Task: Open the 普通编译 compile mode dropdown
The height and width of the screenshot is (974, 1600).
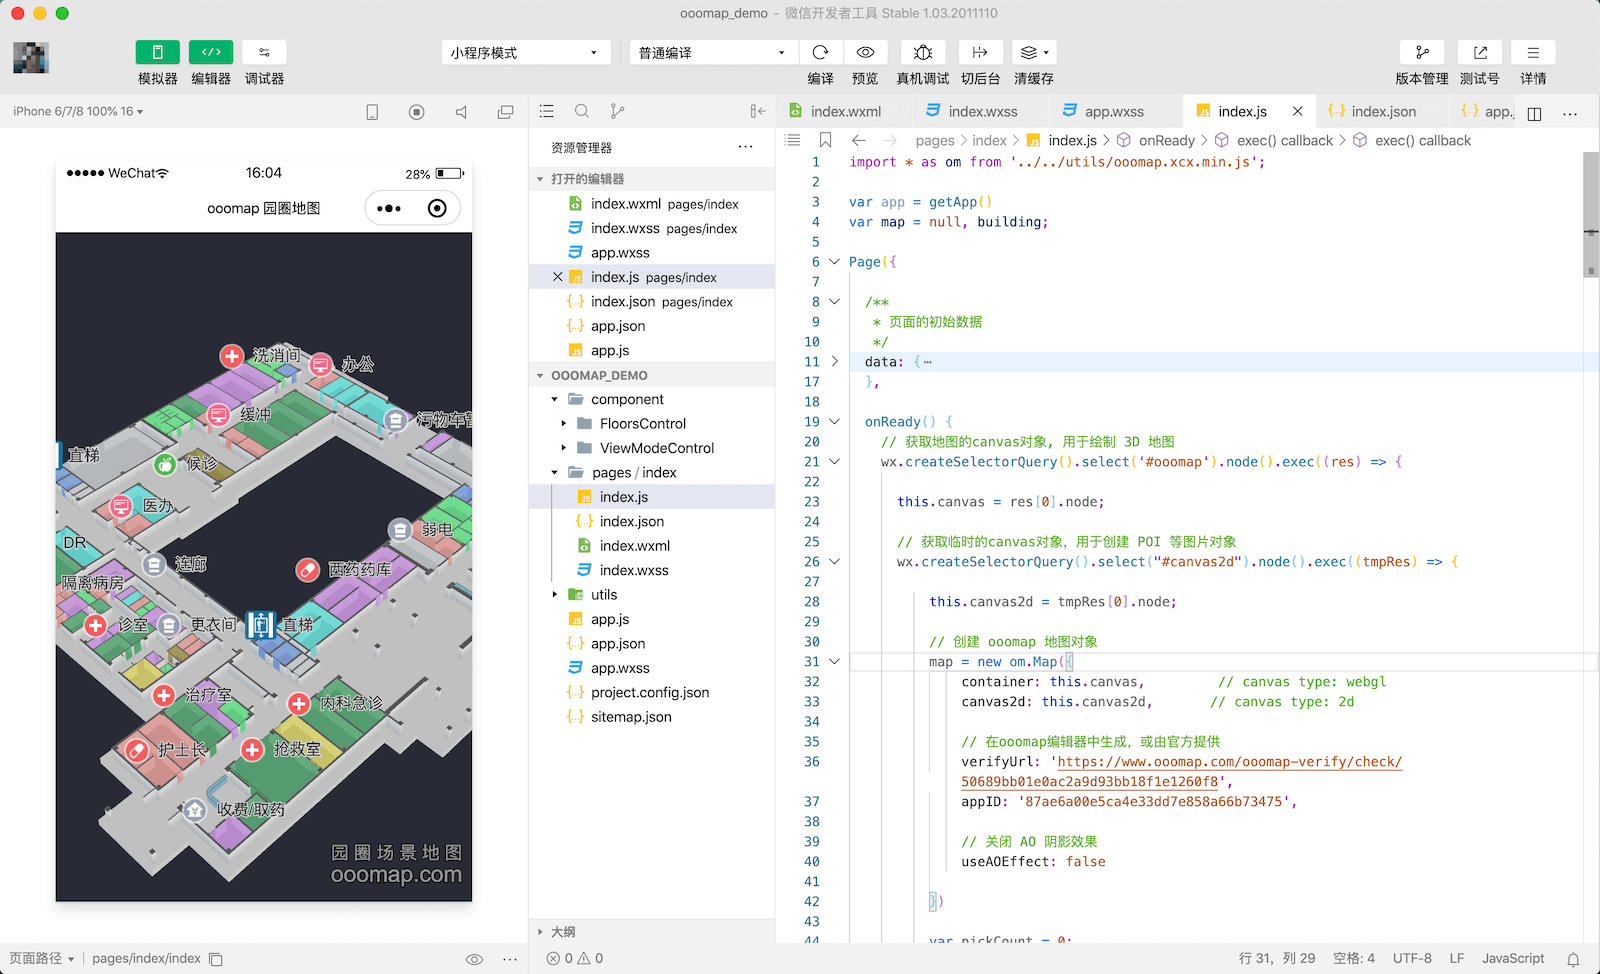Action: tap(714, 53)
